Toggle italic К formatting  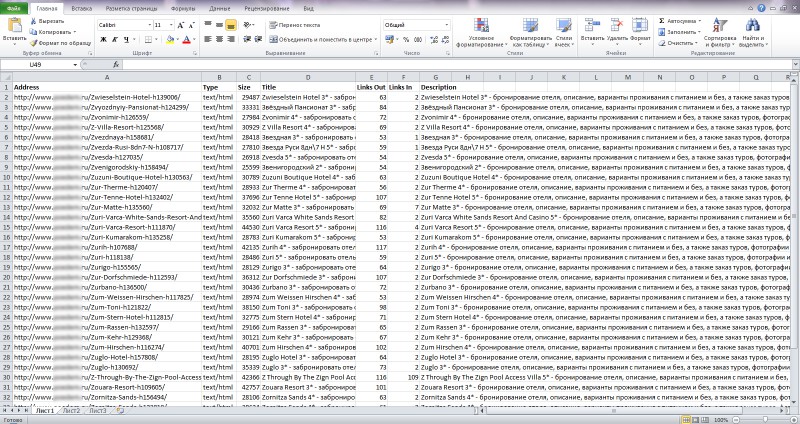(x=115, y=39)
